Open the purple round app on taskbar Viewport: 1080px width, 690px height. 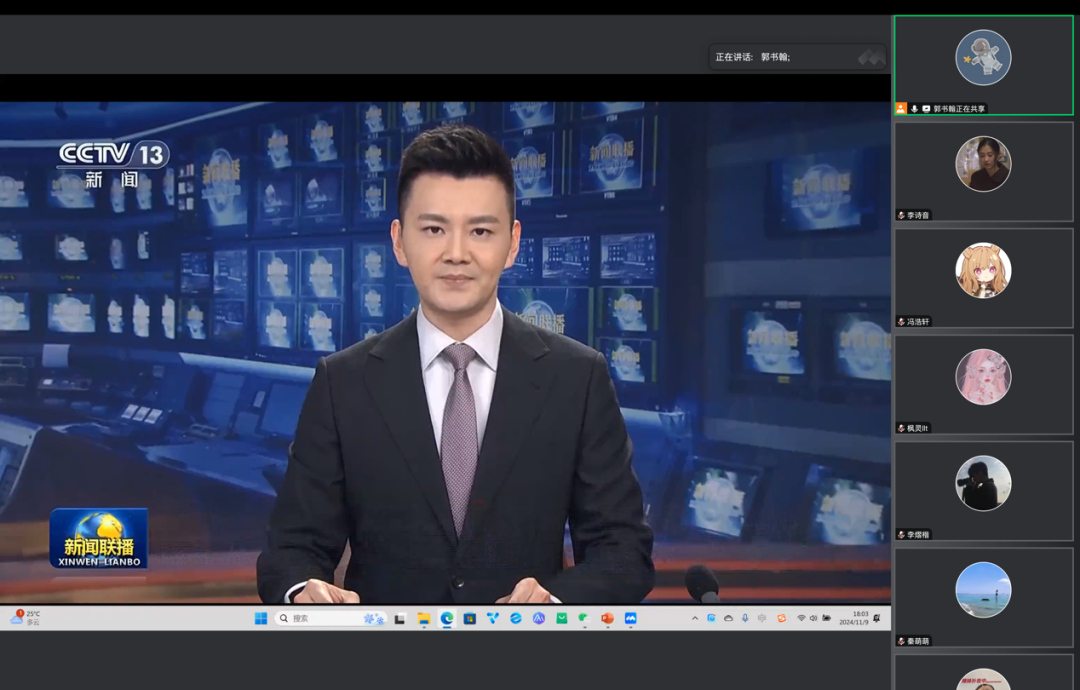[539, 618]
